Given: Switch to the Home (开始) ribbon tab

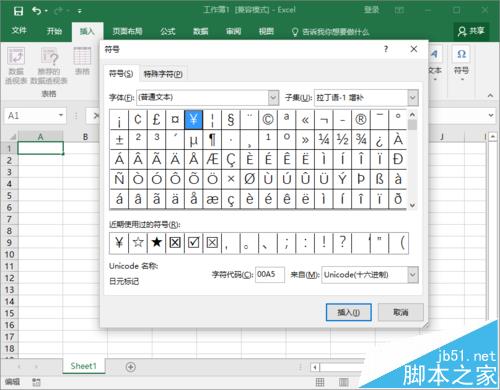Looking at the screenshot, I should click(x=54, y=31).
